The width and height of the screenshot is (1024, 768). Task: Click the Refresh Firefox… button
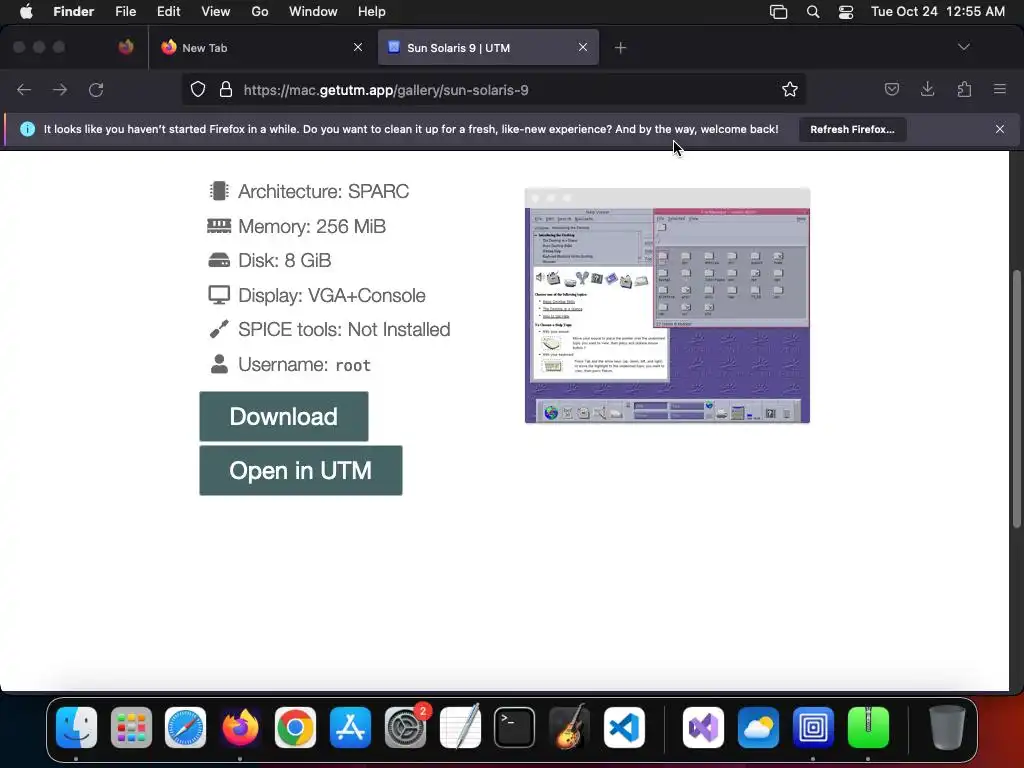pyautogui.click(x=852, y=129)
